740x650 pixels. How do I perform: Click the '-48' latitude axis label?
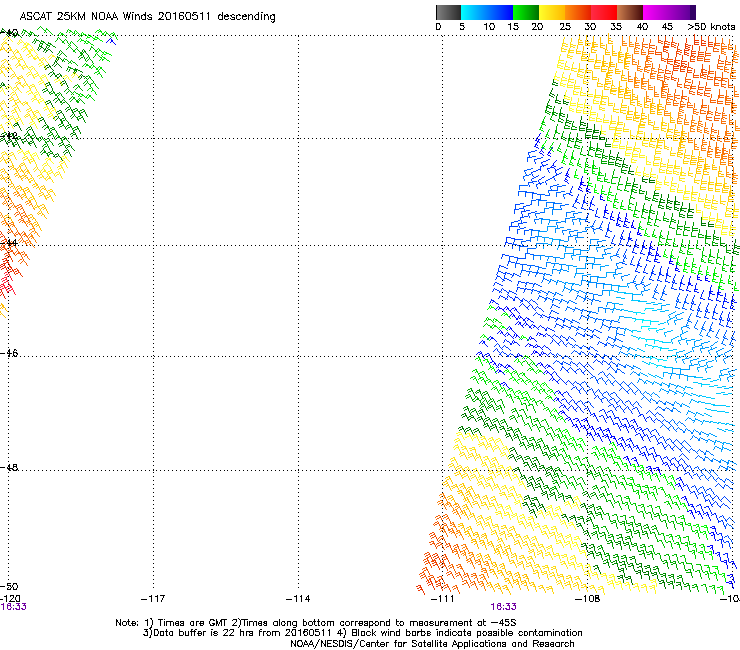(x=9, y=467)
